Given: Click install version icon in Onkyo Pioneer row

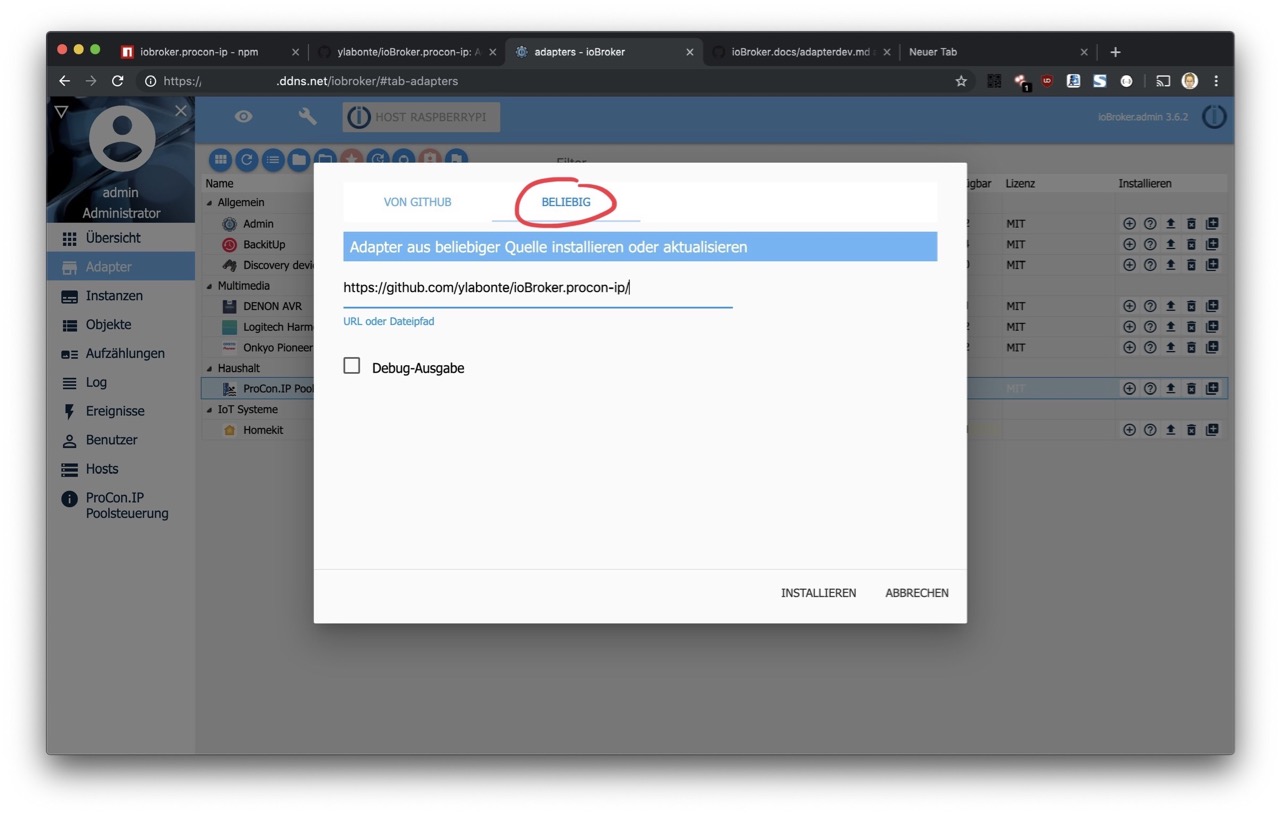Looking at the screenshot, I should pos(1212,347).
